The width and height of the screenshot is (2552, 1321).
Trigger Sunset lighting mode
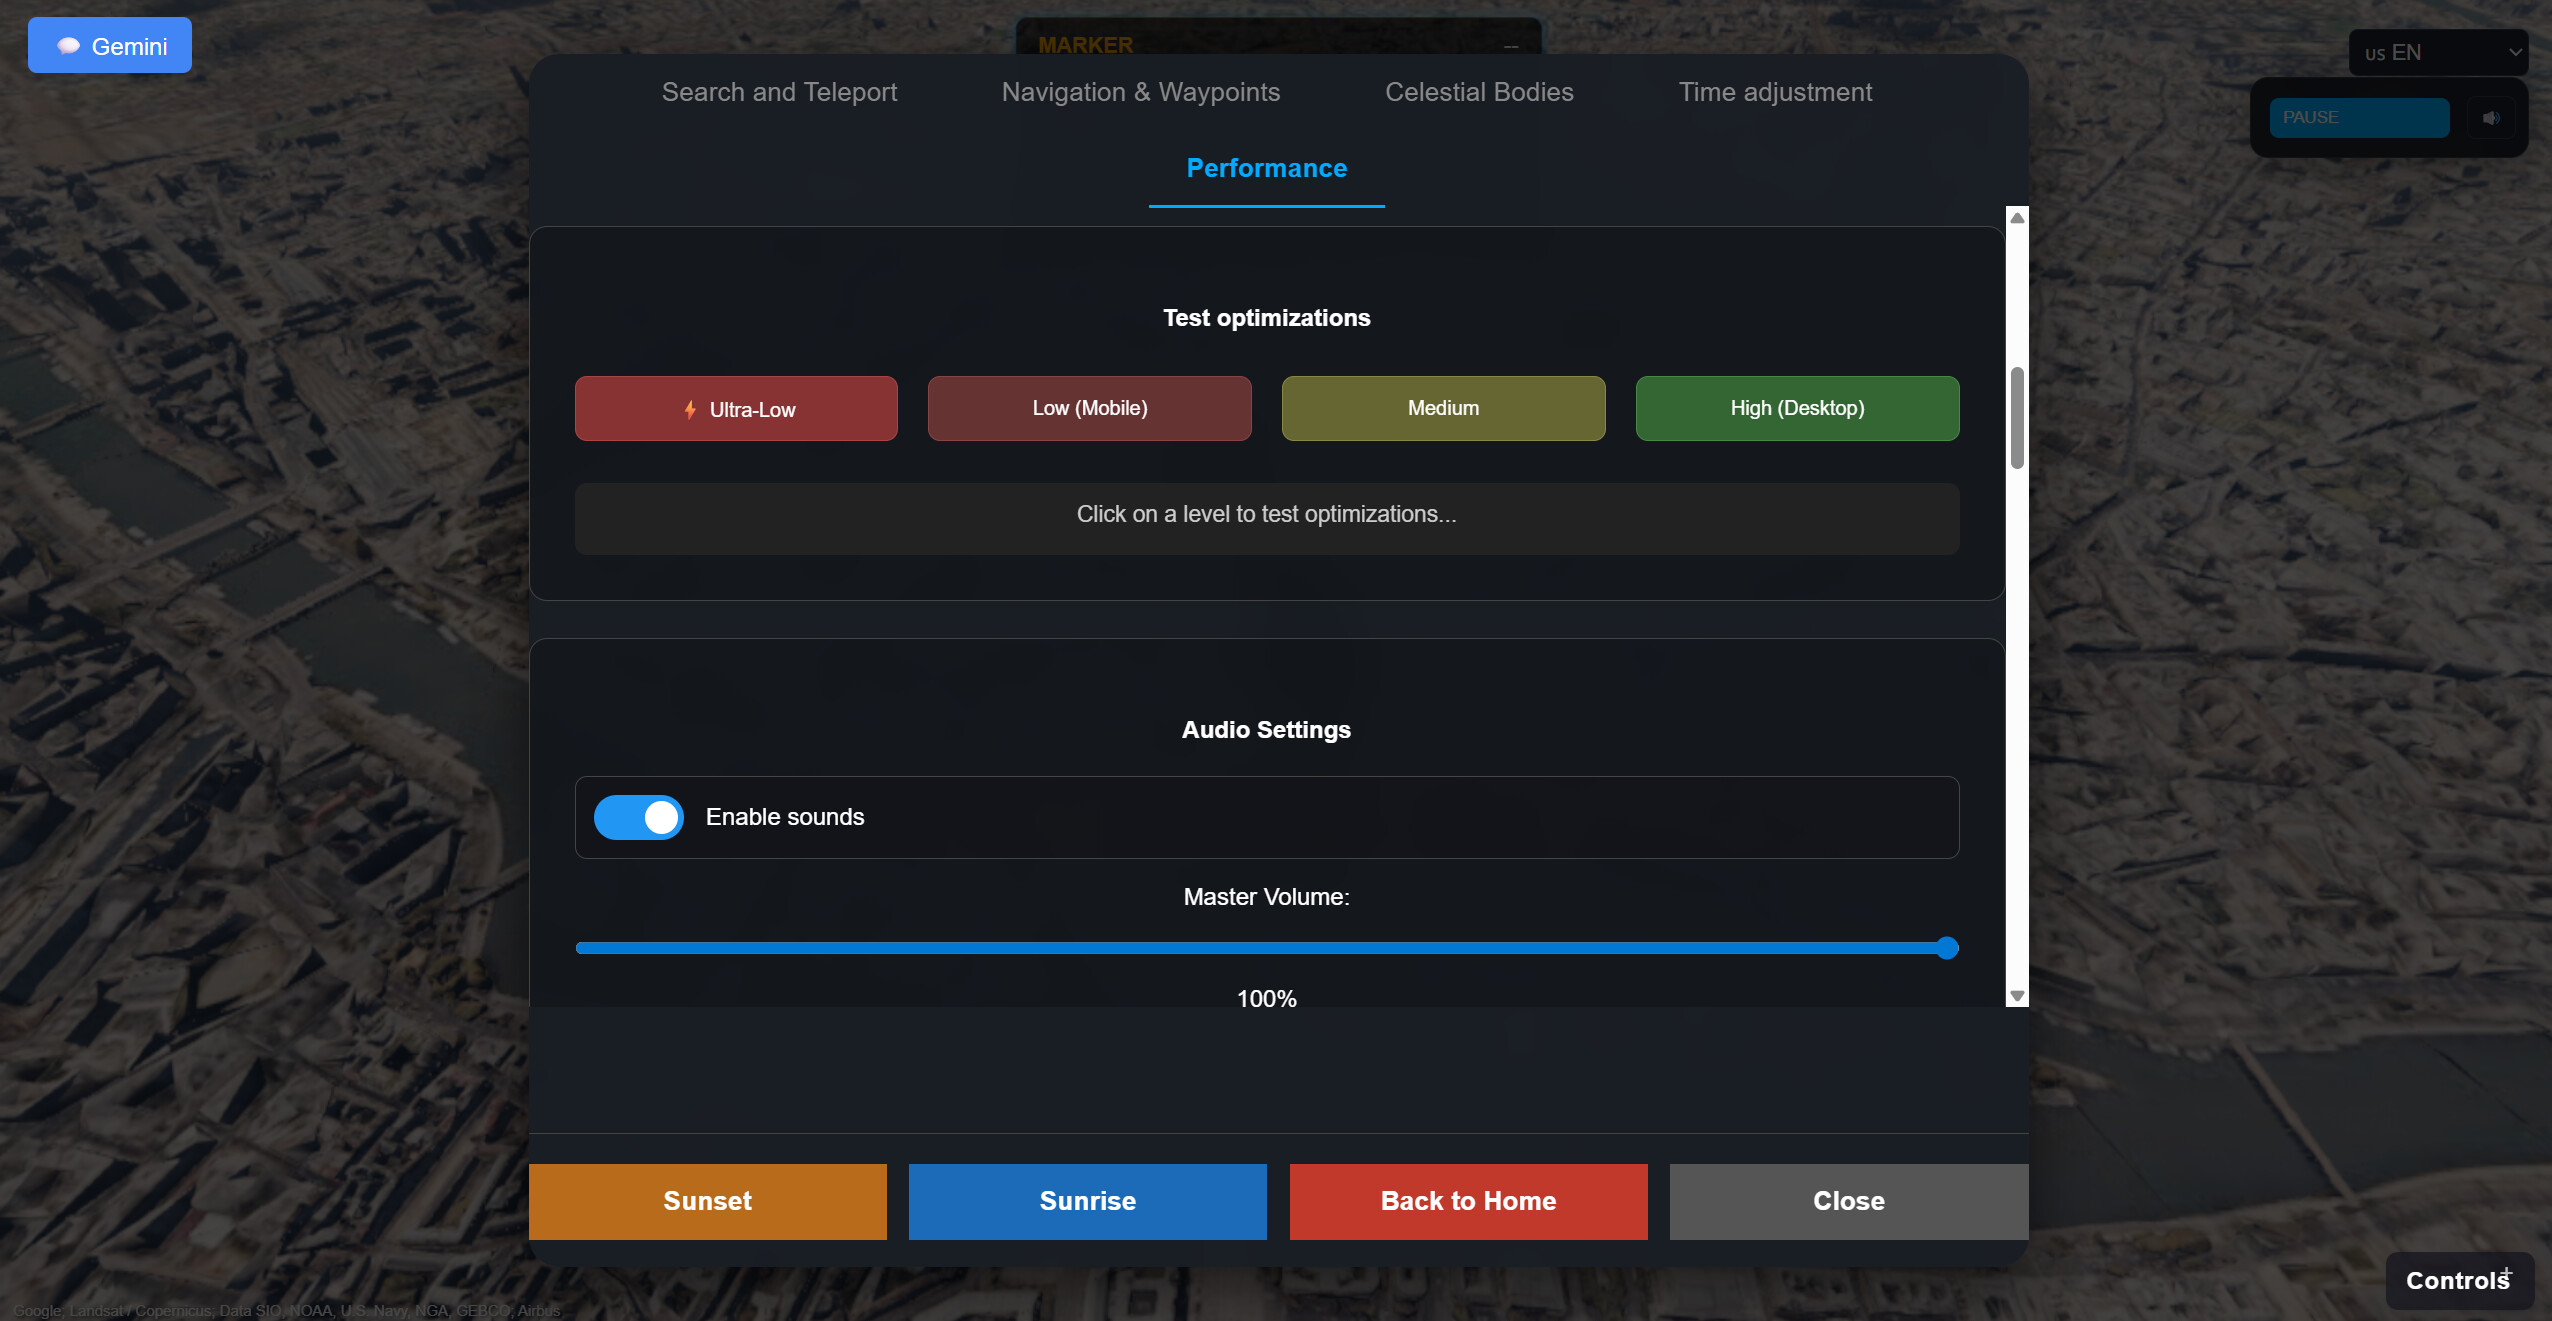(707, 1201)
